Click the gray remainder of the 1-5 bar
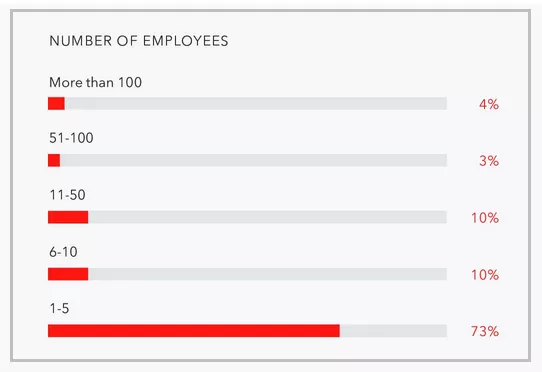Image resolution: width=542 pixels, height=372 pixels. coord(393,331)
